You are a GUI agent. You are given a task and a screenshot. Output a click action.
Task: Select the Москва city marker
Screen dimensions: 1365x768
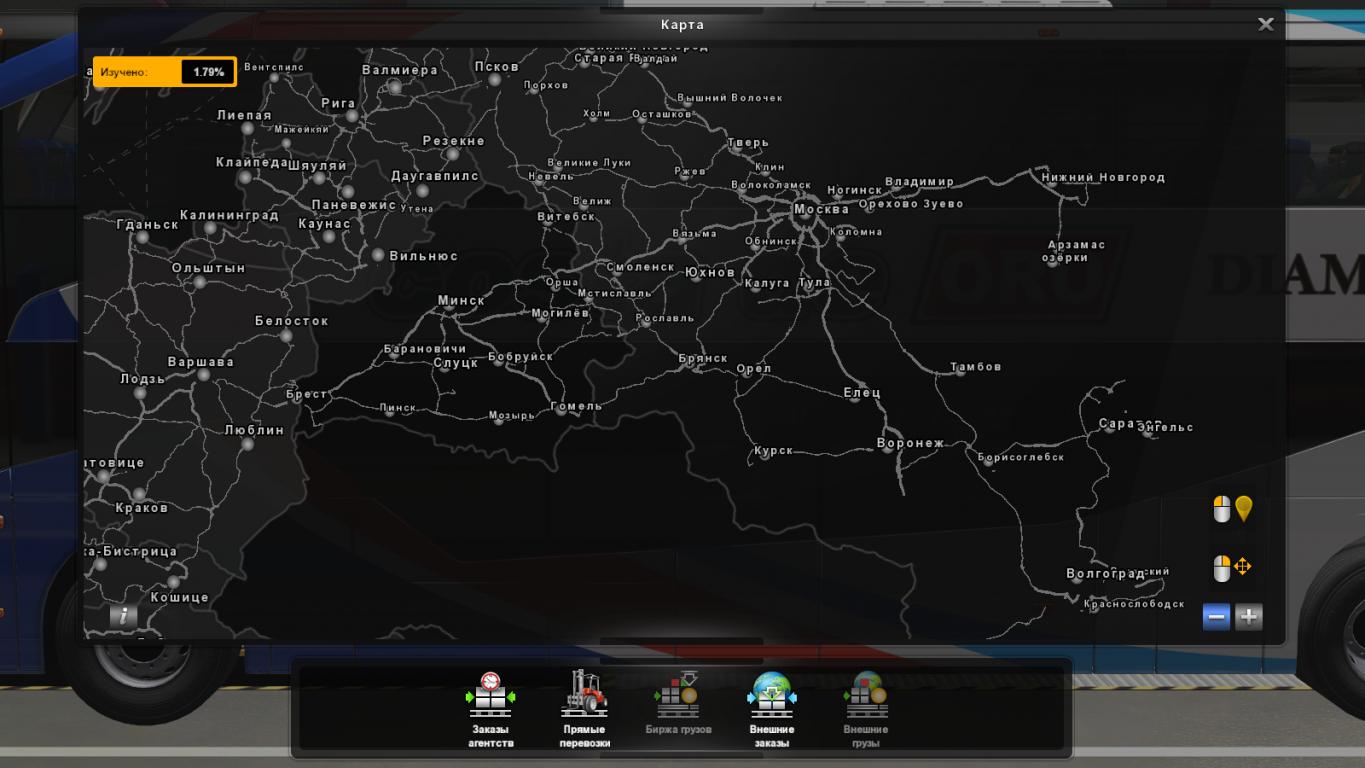[x=803, y=211]
